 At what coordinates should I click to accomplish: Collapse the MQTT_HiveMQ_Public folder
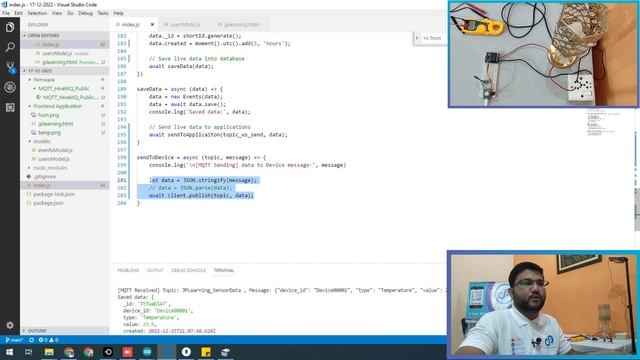click(x=35, y=88)
